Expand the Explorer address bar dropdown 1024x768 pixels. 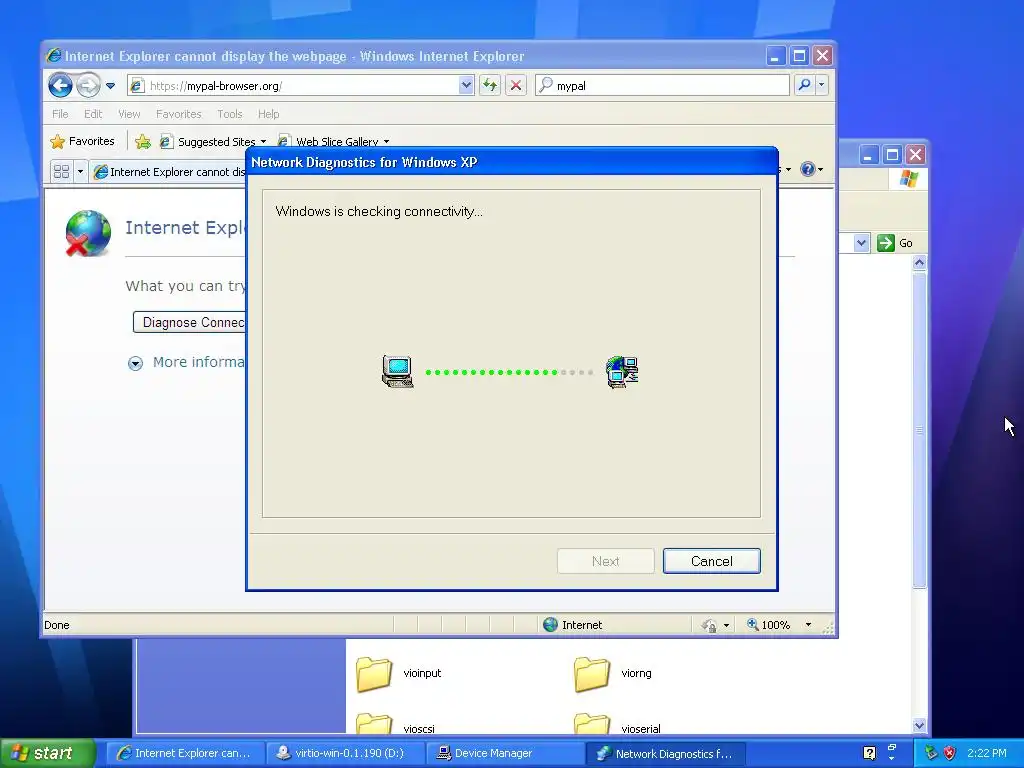pyautogui.click(x=861, y=243)
